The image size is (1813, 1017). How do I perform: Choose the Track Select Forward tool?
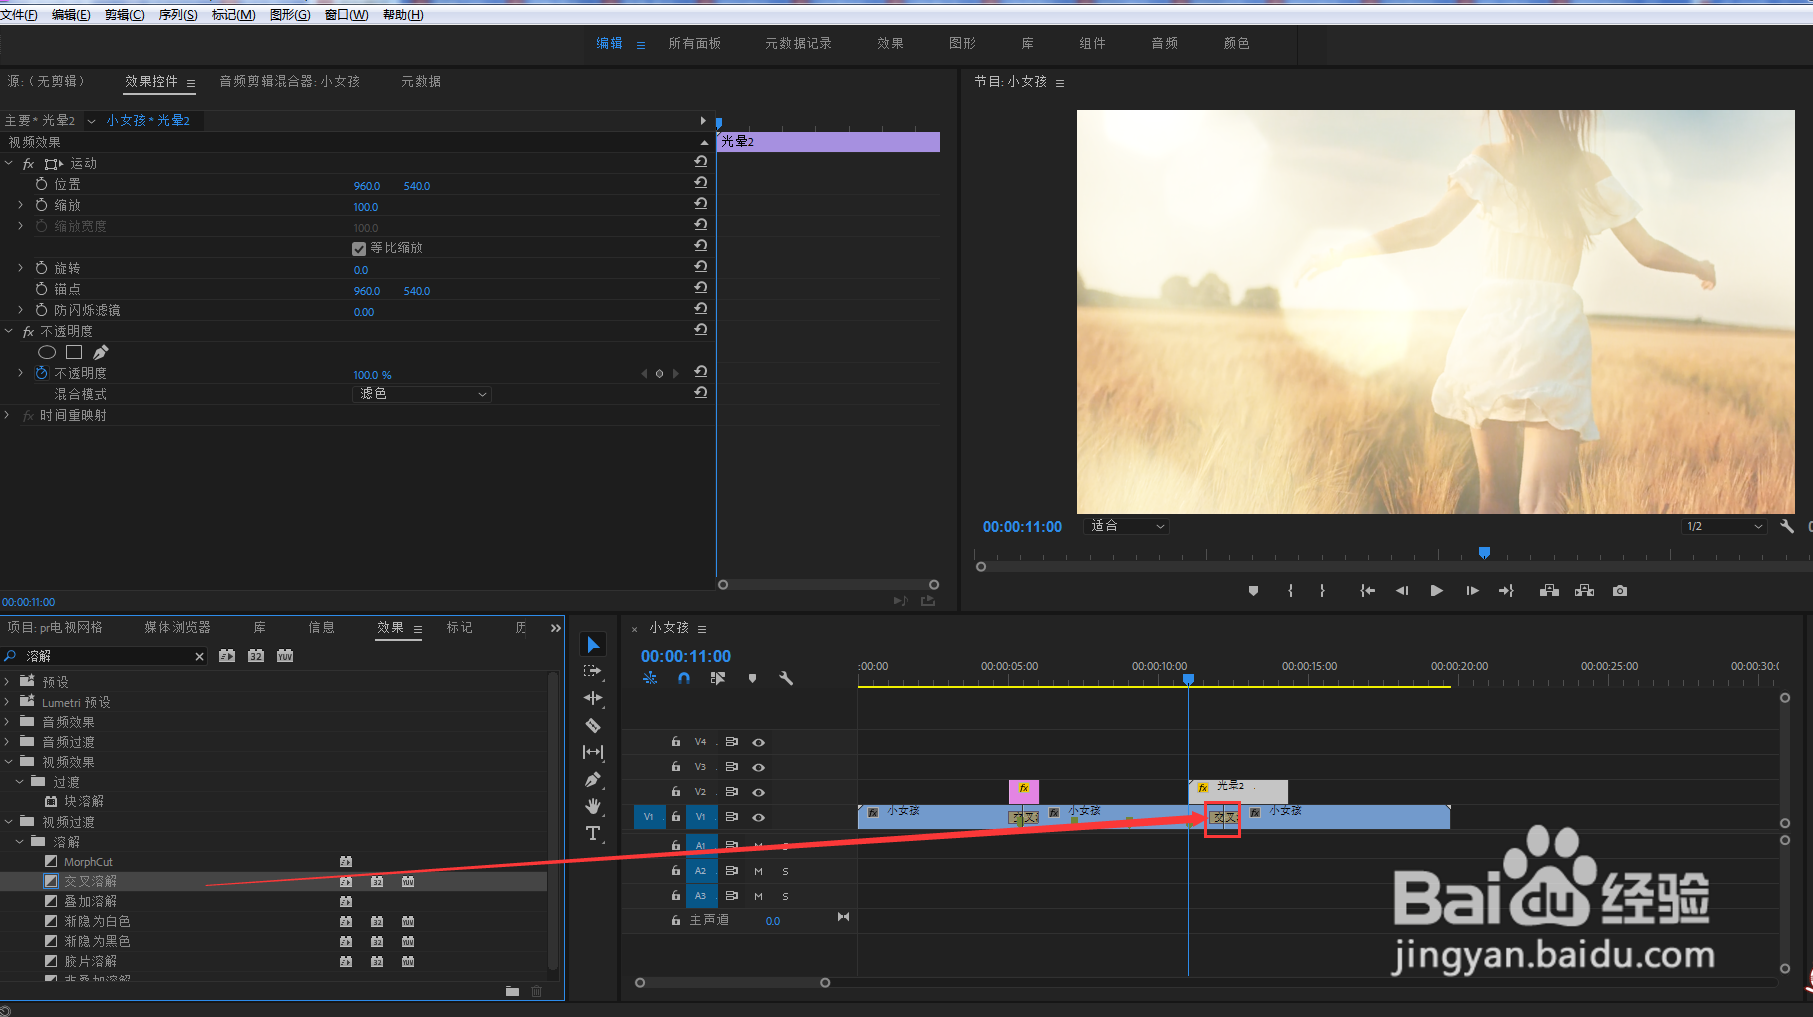593,671
